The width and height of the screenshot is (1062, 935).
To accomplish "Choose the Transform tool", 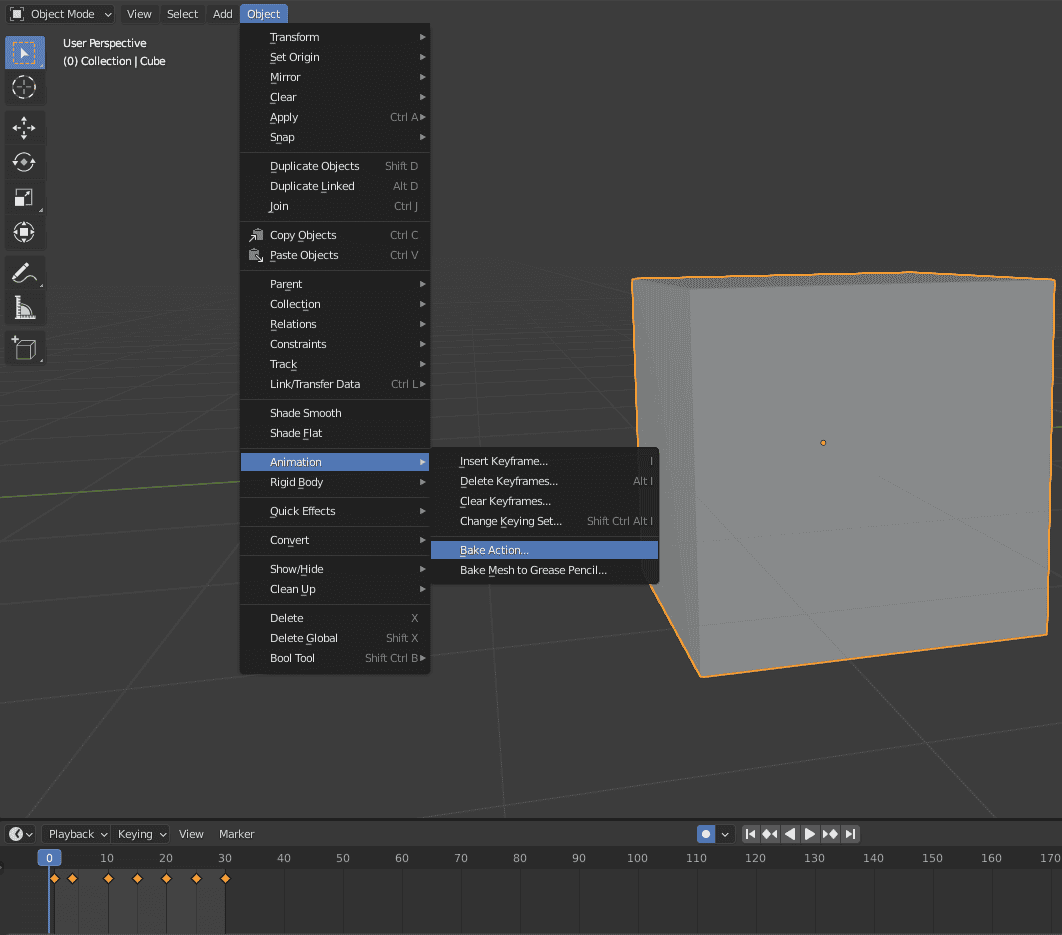I will [25, 232].
